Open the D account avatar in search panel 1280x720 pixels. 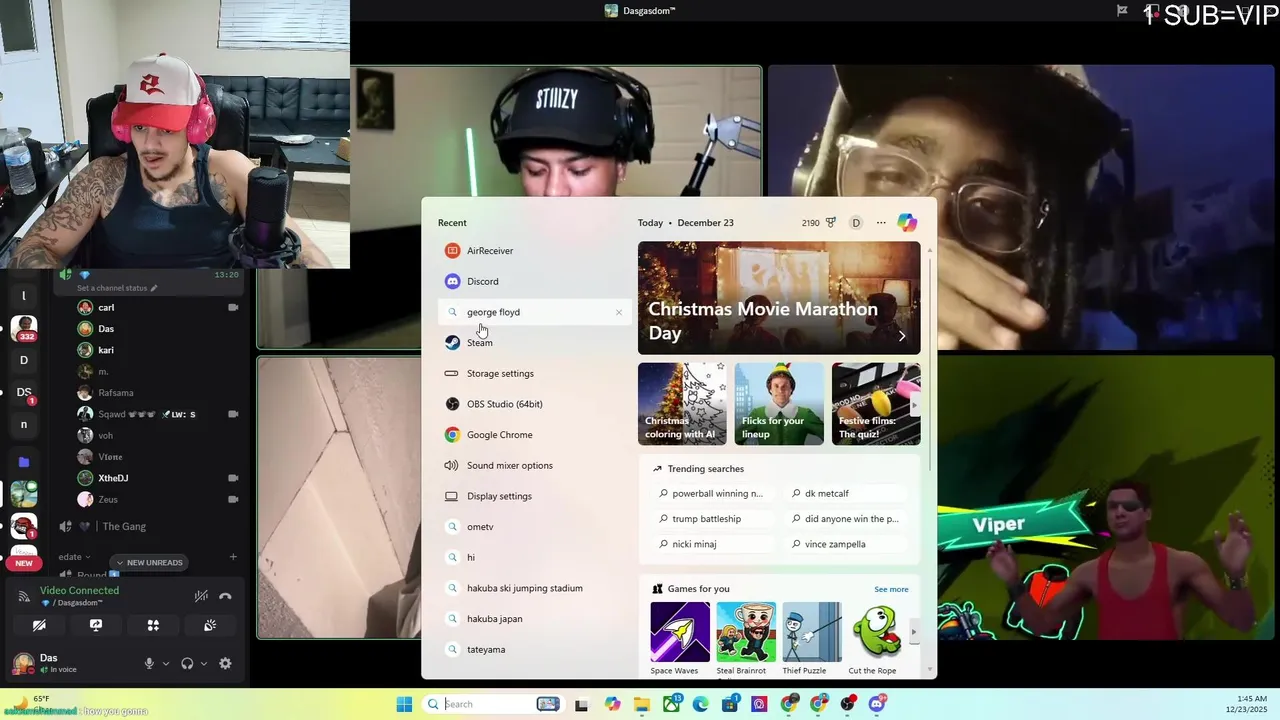pos(856,223)
